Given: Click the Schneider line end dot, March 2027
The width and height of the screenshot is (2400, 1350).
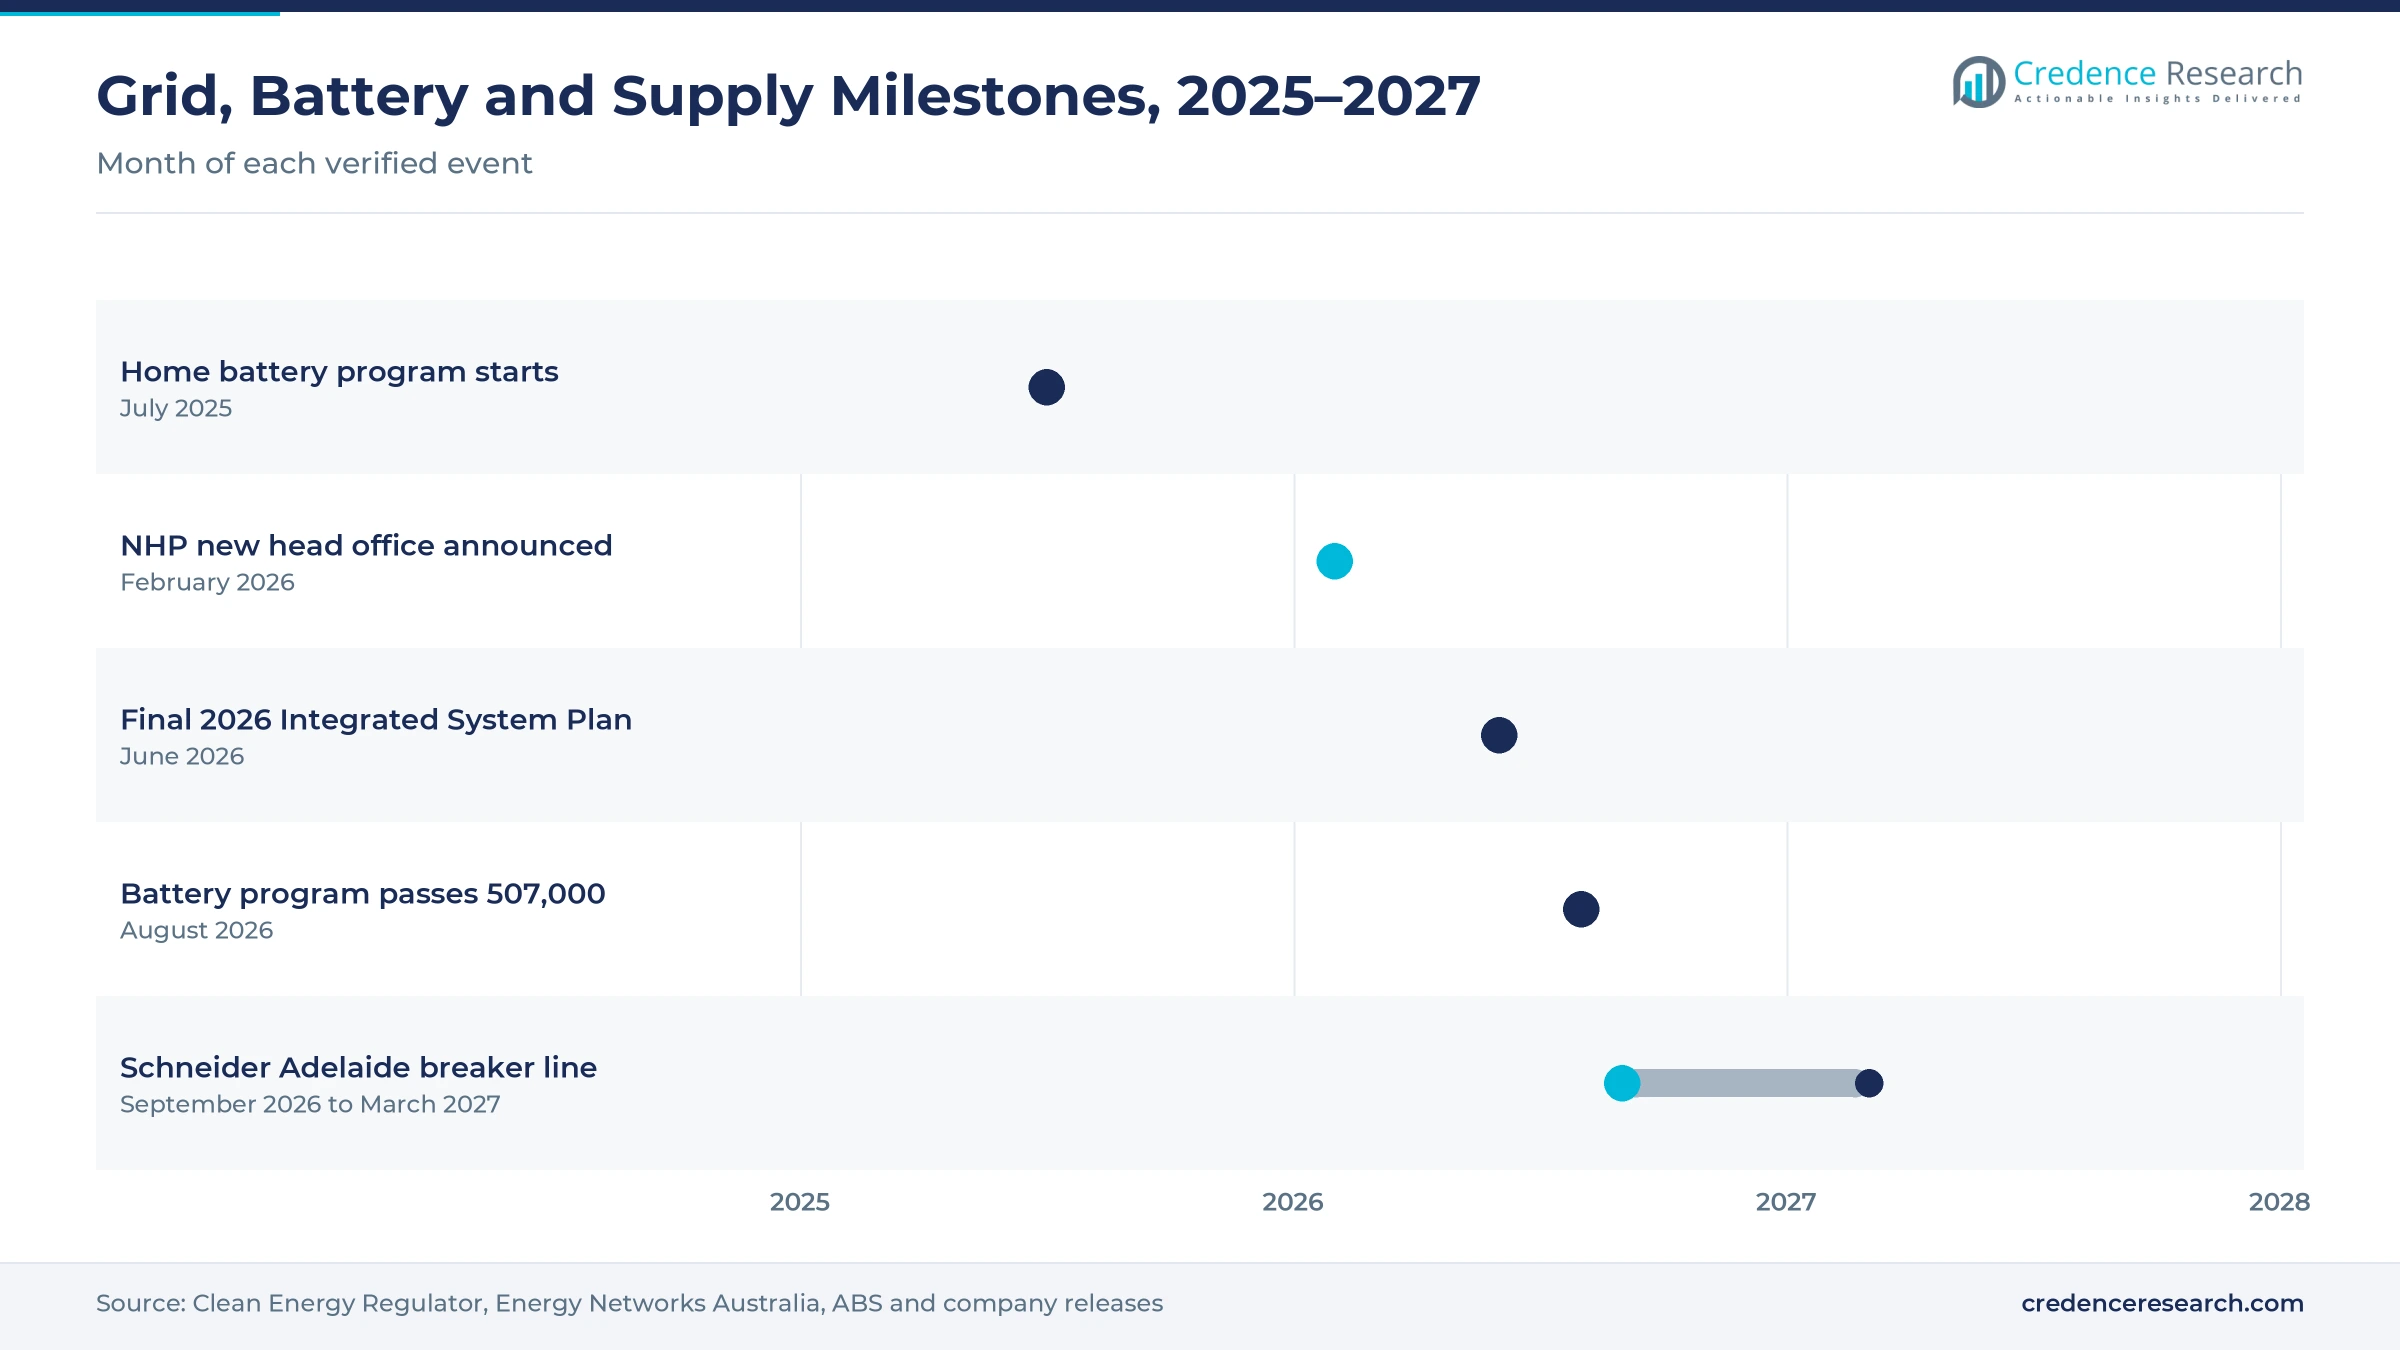Looking at the screenshot, I should pyautogui.click(x=1868, y=1083).
